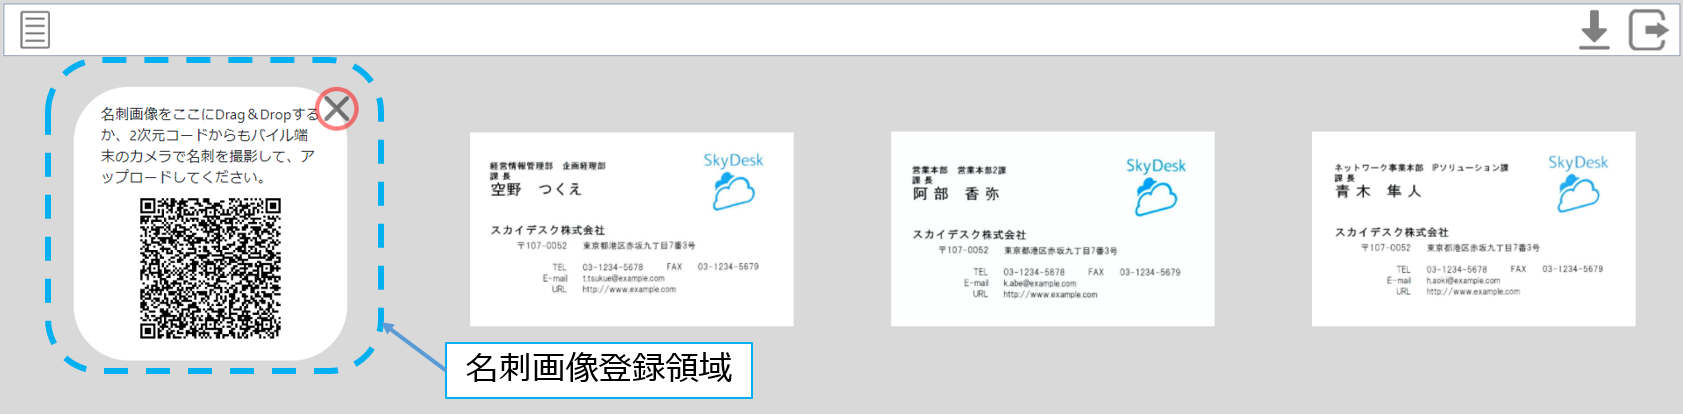
Task: Click the QR code image
Action: 210,268
